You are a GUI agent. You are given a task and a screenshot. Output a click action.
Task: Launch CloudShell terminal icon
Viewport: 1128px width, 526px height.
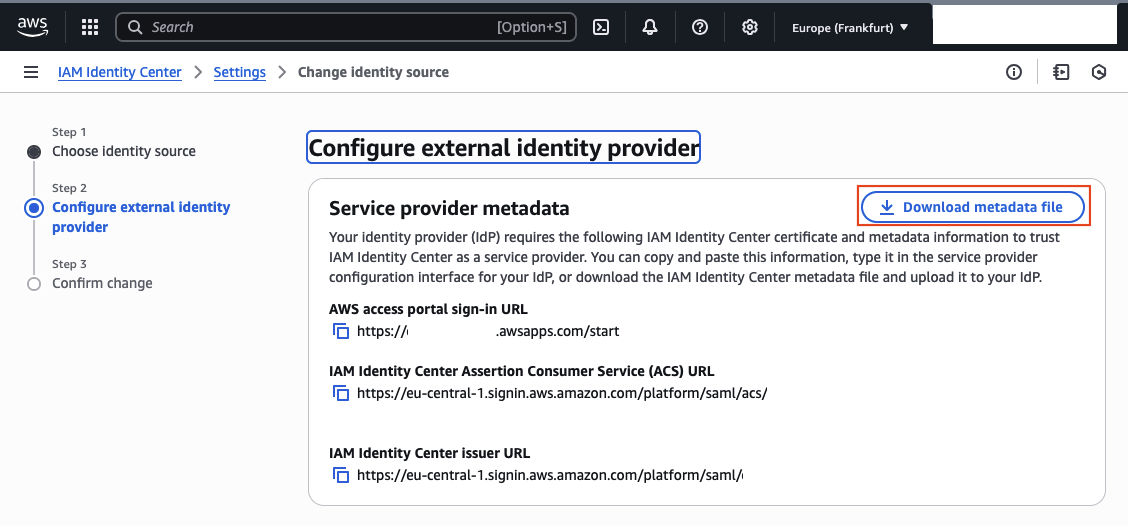pos(601,27)
